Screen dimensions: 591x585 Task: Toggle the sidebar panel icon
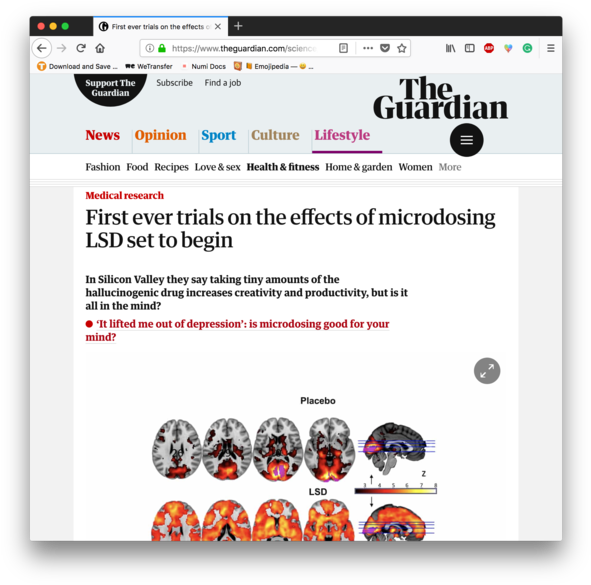(470, 48)
